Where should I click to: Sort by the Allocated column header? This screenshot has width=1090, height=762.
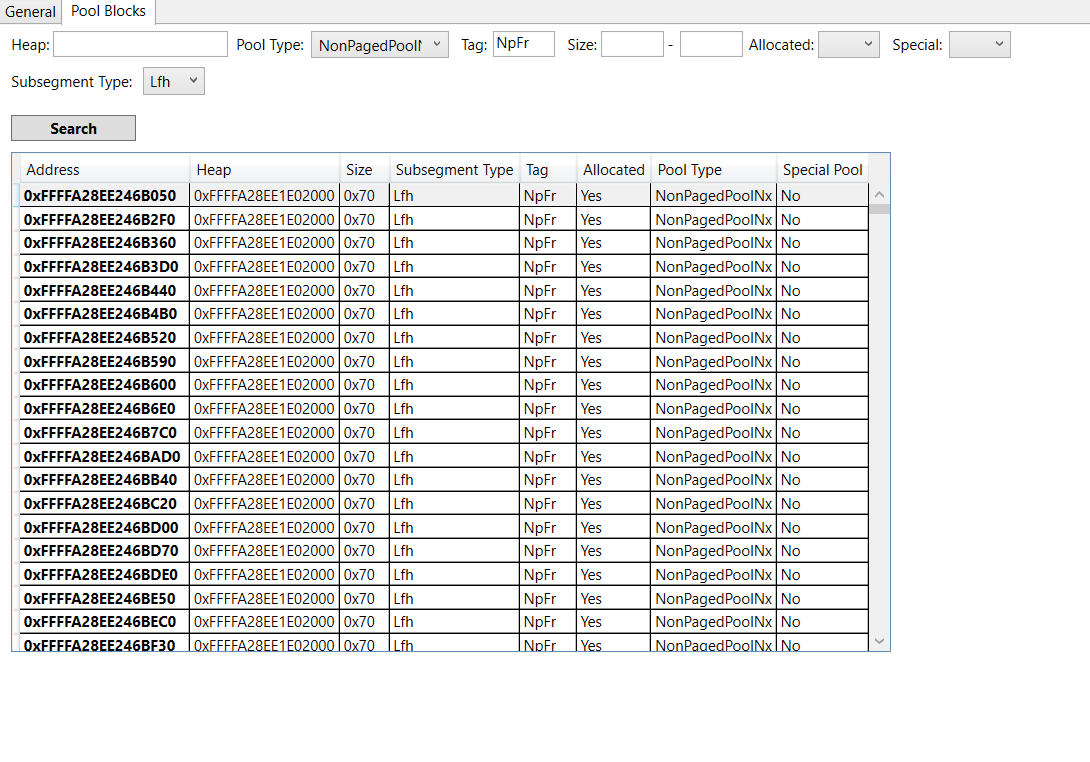tap(613, 170)
